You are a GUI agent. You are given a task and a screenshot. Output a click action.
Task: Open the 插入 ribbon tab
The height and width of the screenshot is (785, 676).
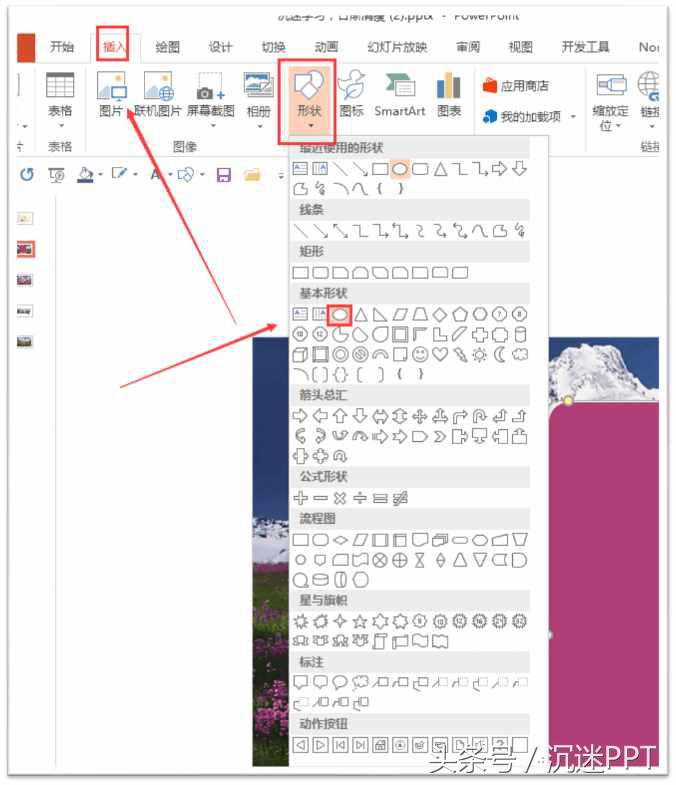click(113, 47)
